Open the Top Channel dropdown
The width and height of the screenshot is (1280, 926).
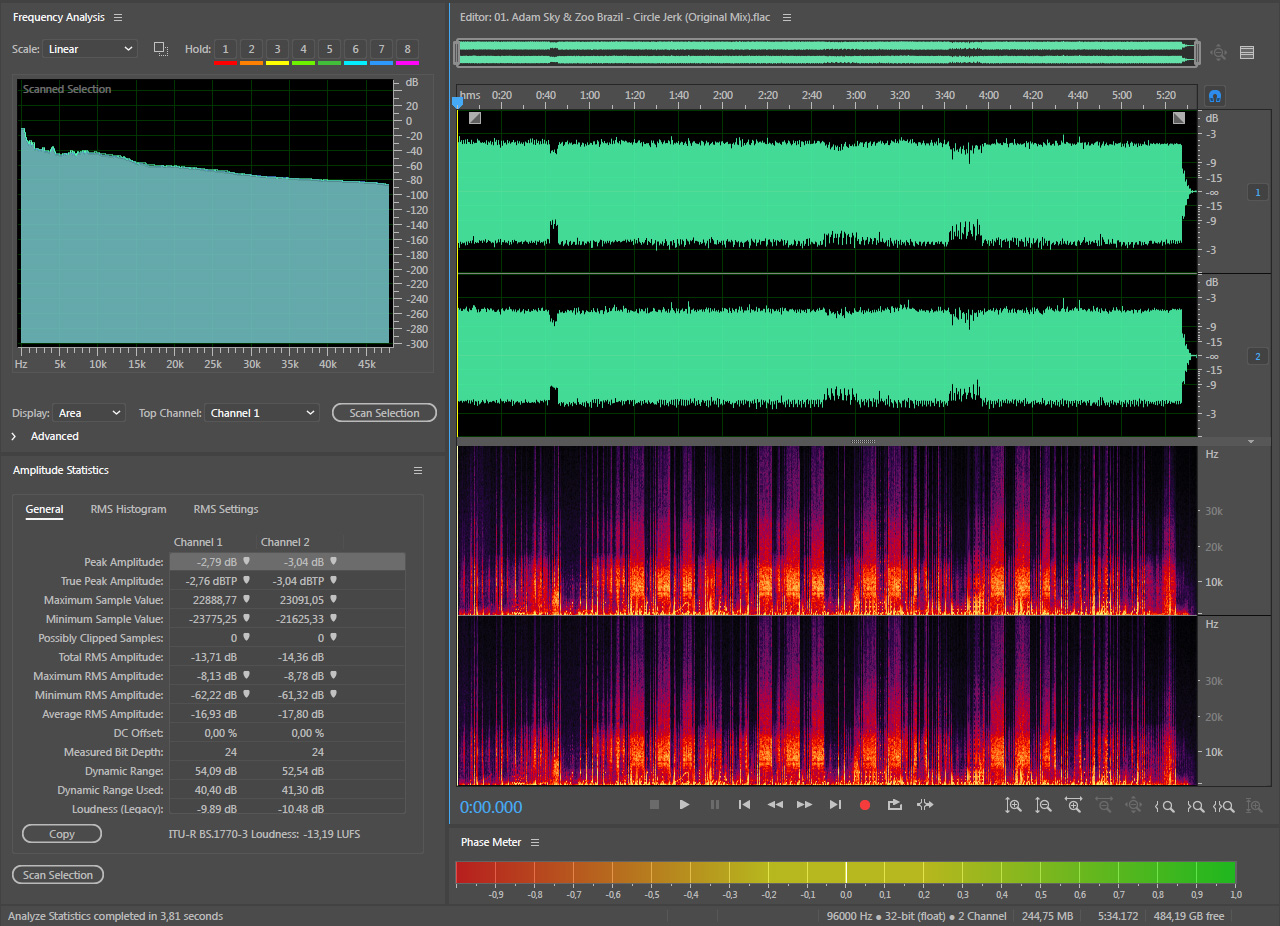(262, 413)
